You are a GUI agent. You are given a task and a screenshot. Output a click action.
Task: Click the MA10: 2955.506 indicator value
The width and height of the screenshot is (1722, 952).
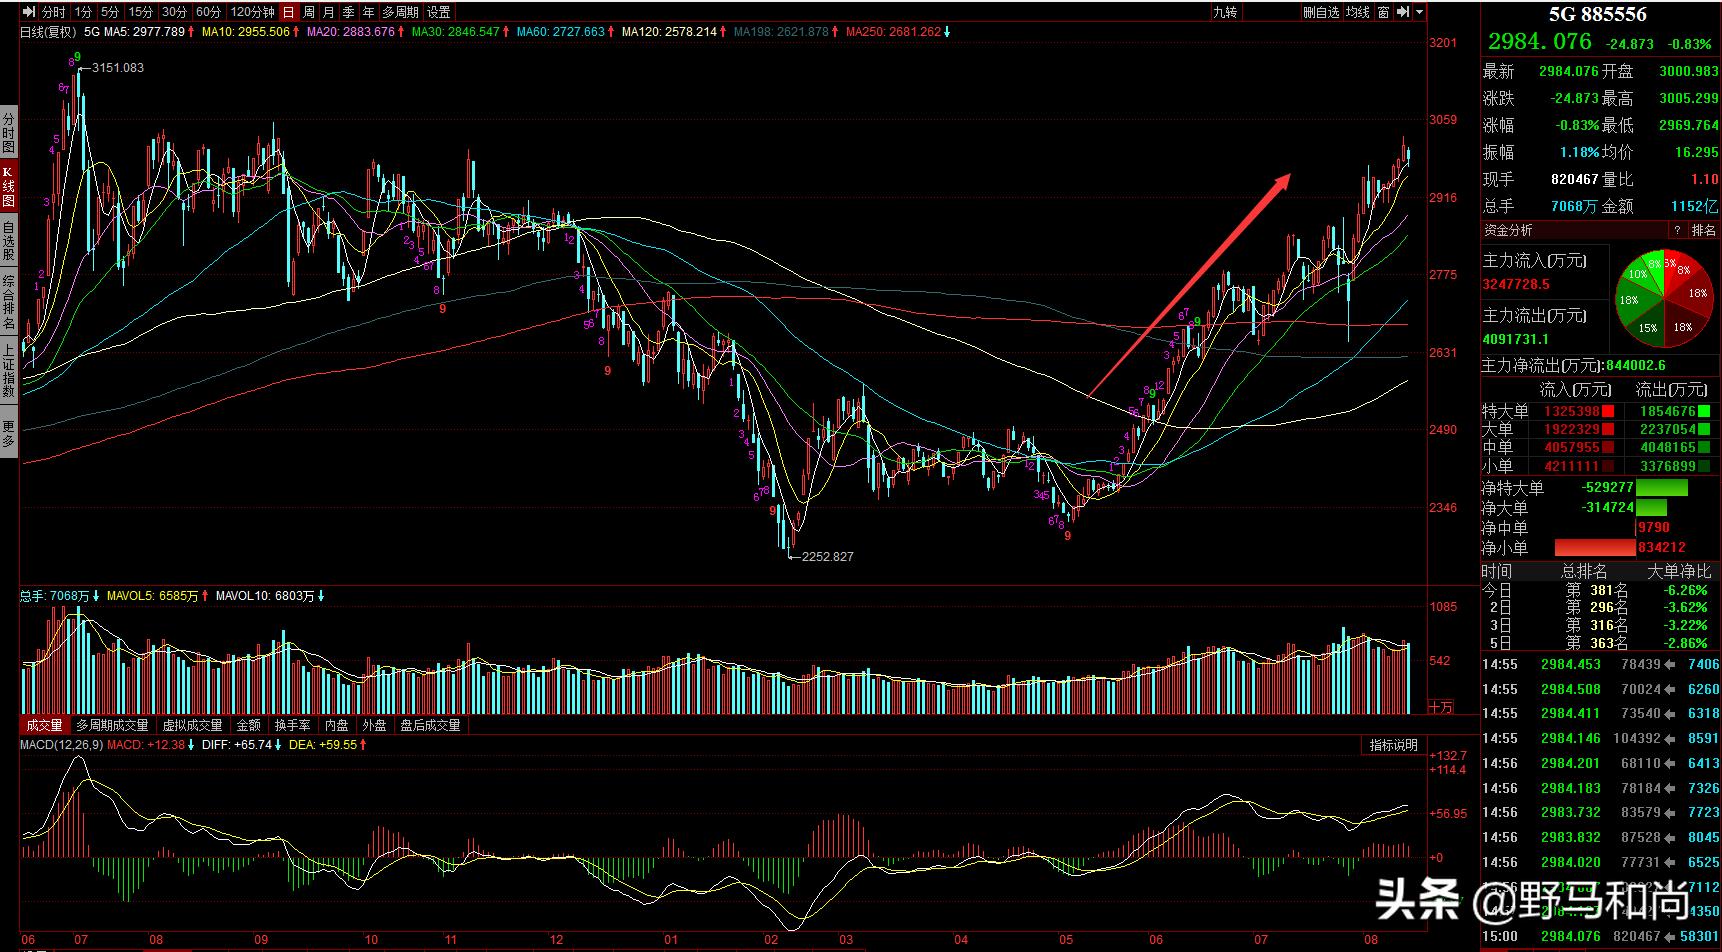245,32
